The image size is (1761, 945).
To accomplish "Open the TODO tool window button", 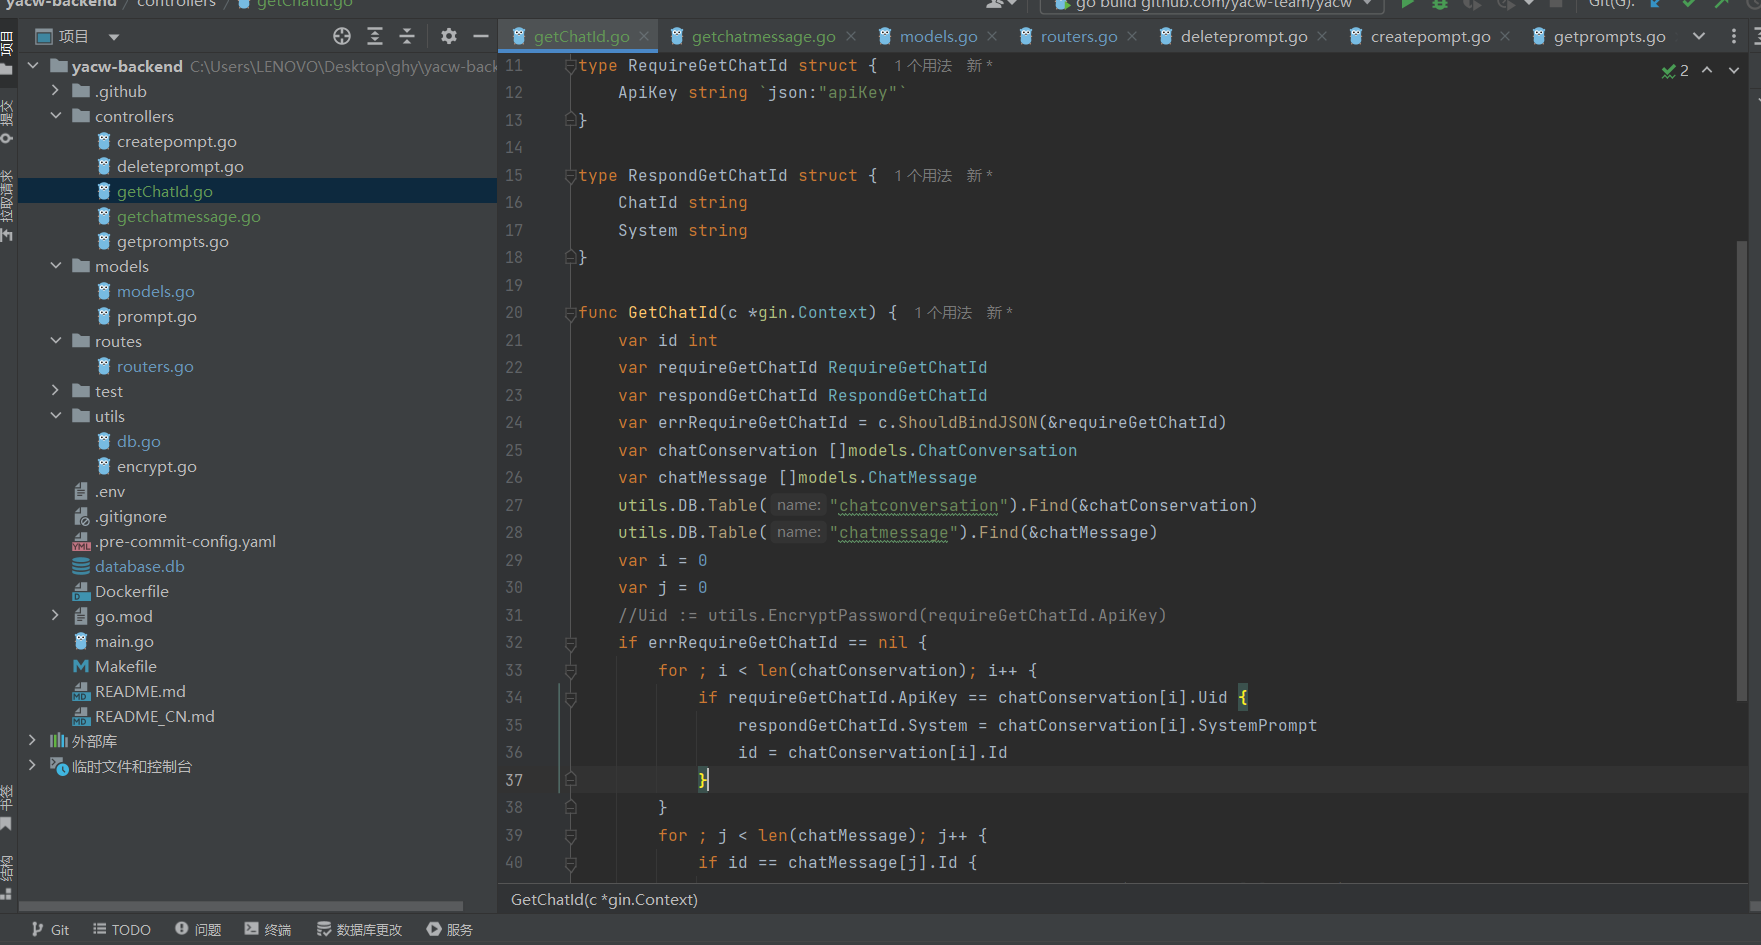I will pos(121,929).
